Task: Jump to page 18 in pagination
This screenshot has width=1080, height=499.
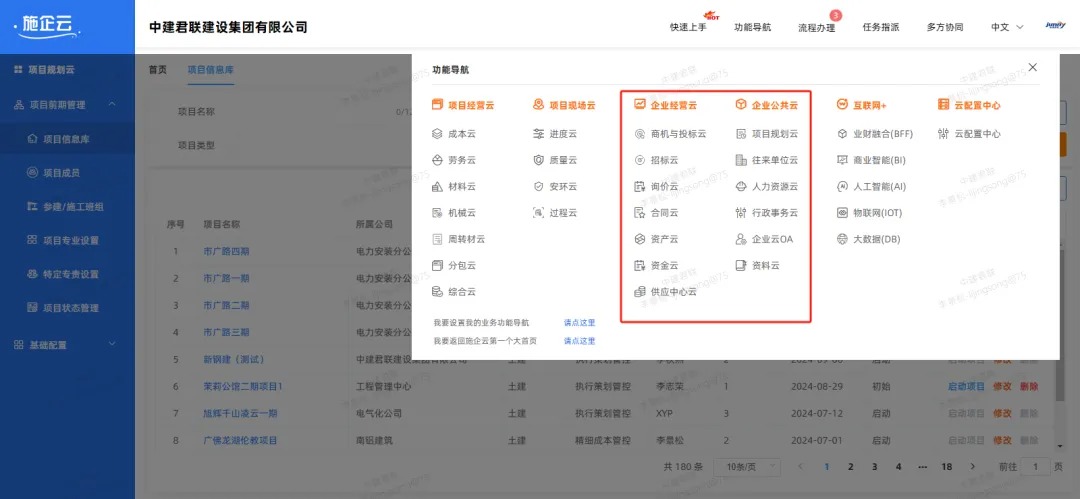Action: (947, 467)
